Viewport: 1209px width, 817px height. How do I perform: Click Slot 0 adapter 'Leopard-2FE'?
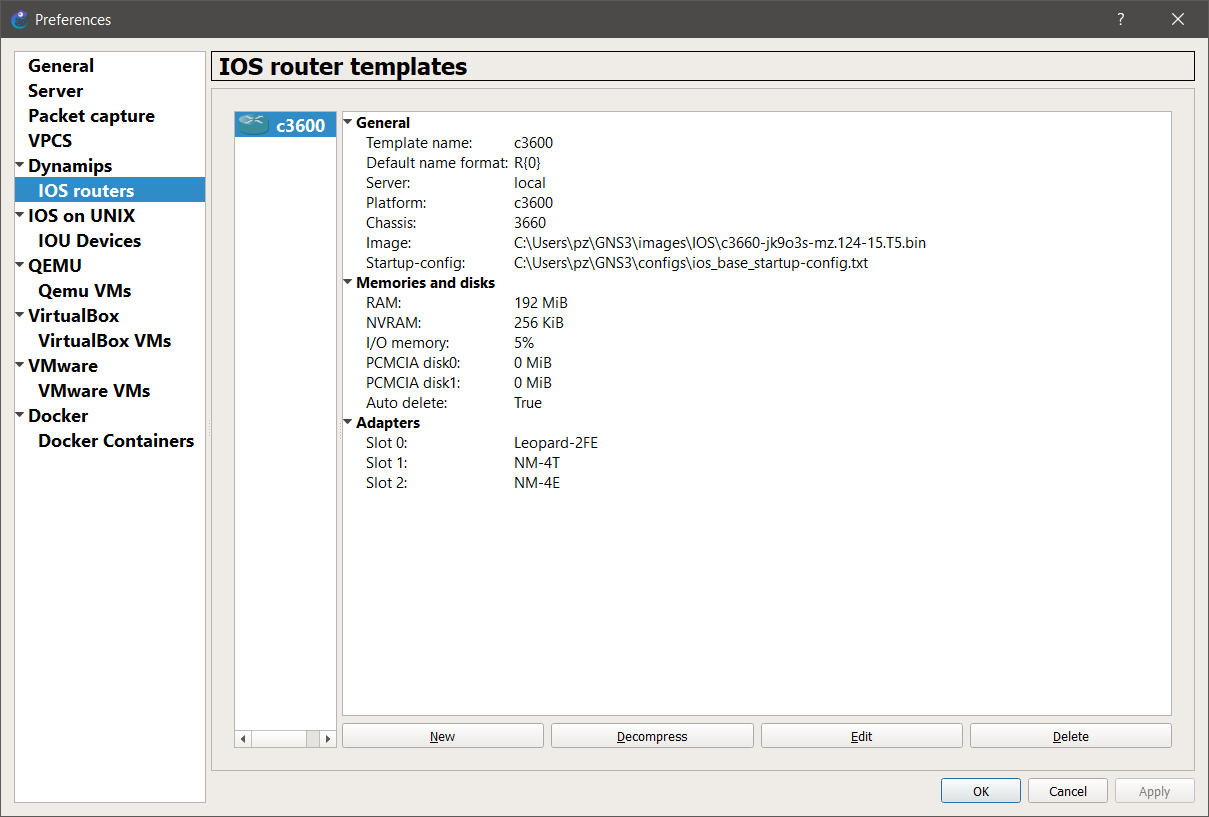(x=556, y=443)
